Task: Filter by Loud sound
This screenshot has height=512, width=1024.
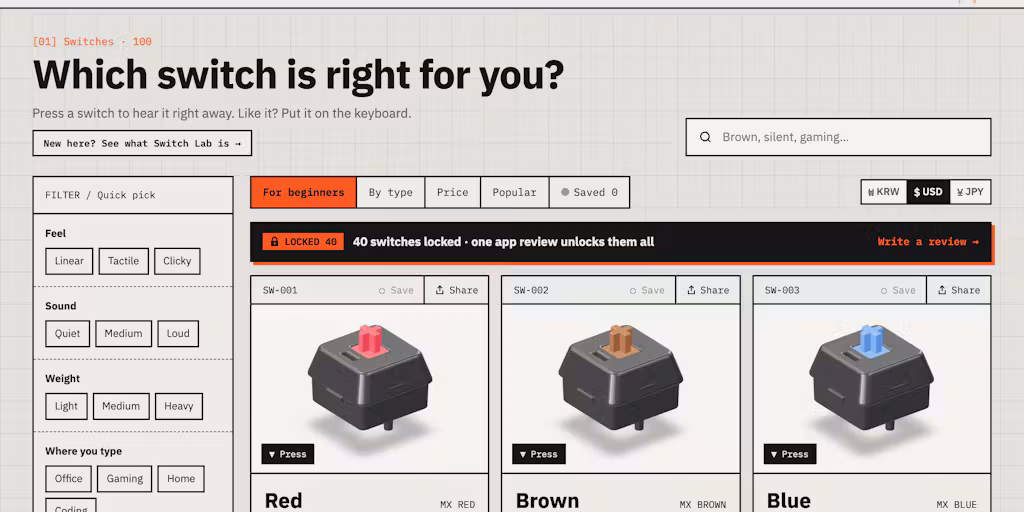Action: click(178, 334)
